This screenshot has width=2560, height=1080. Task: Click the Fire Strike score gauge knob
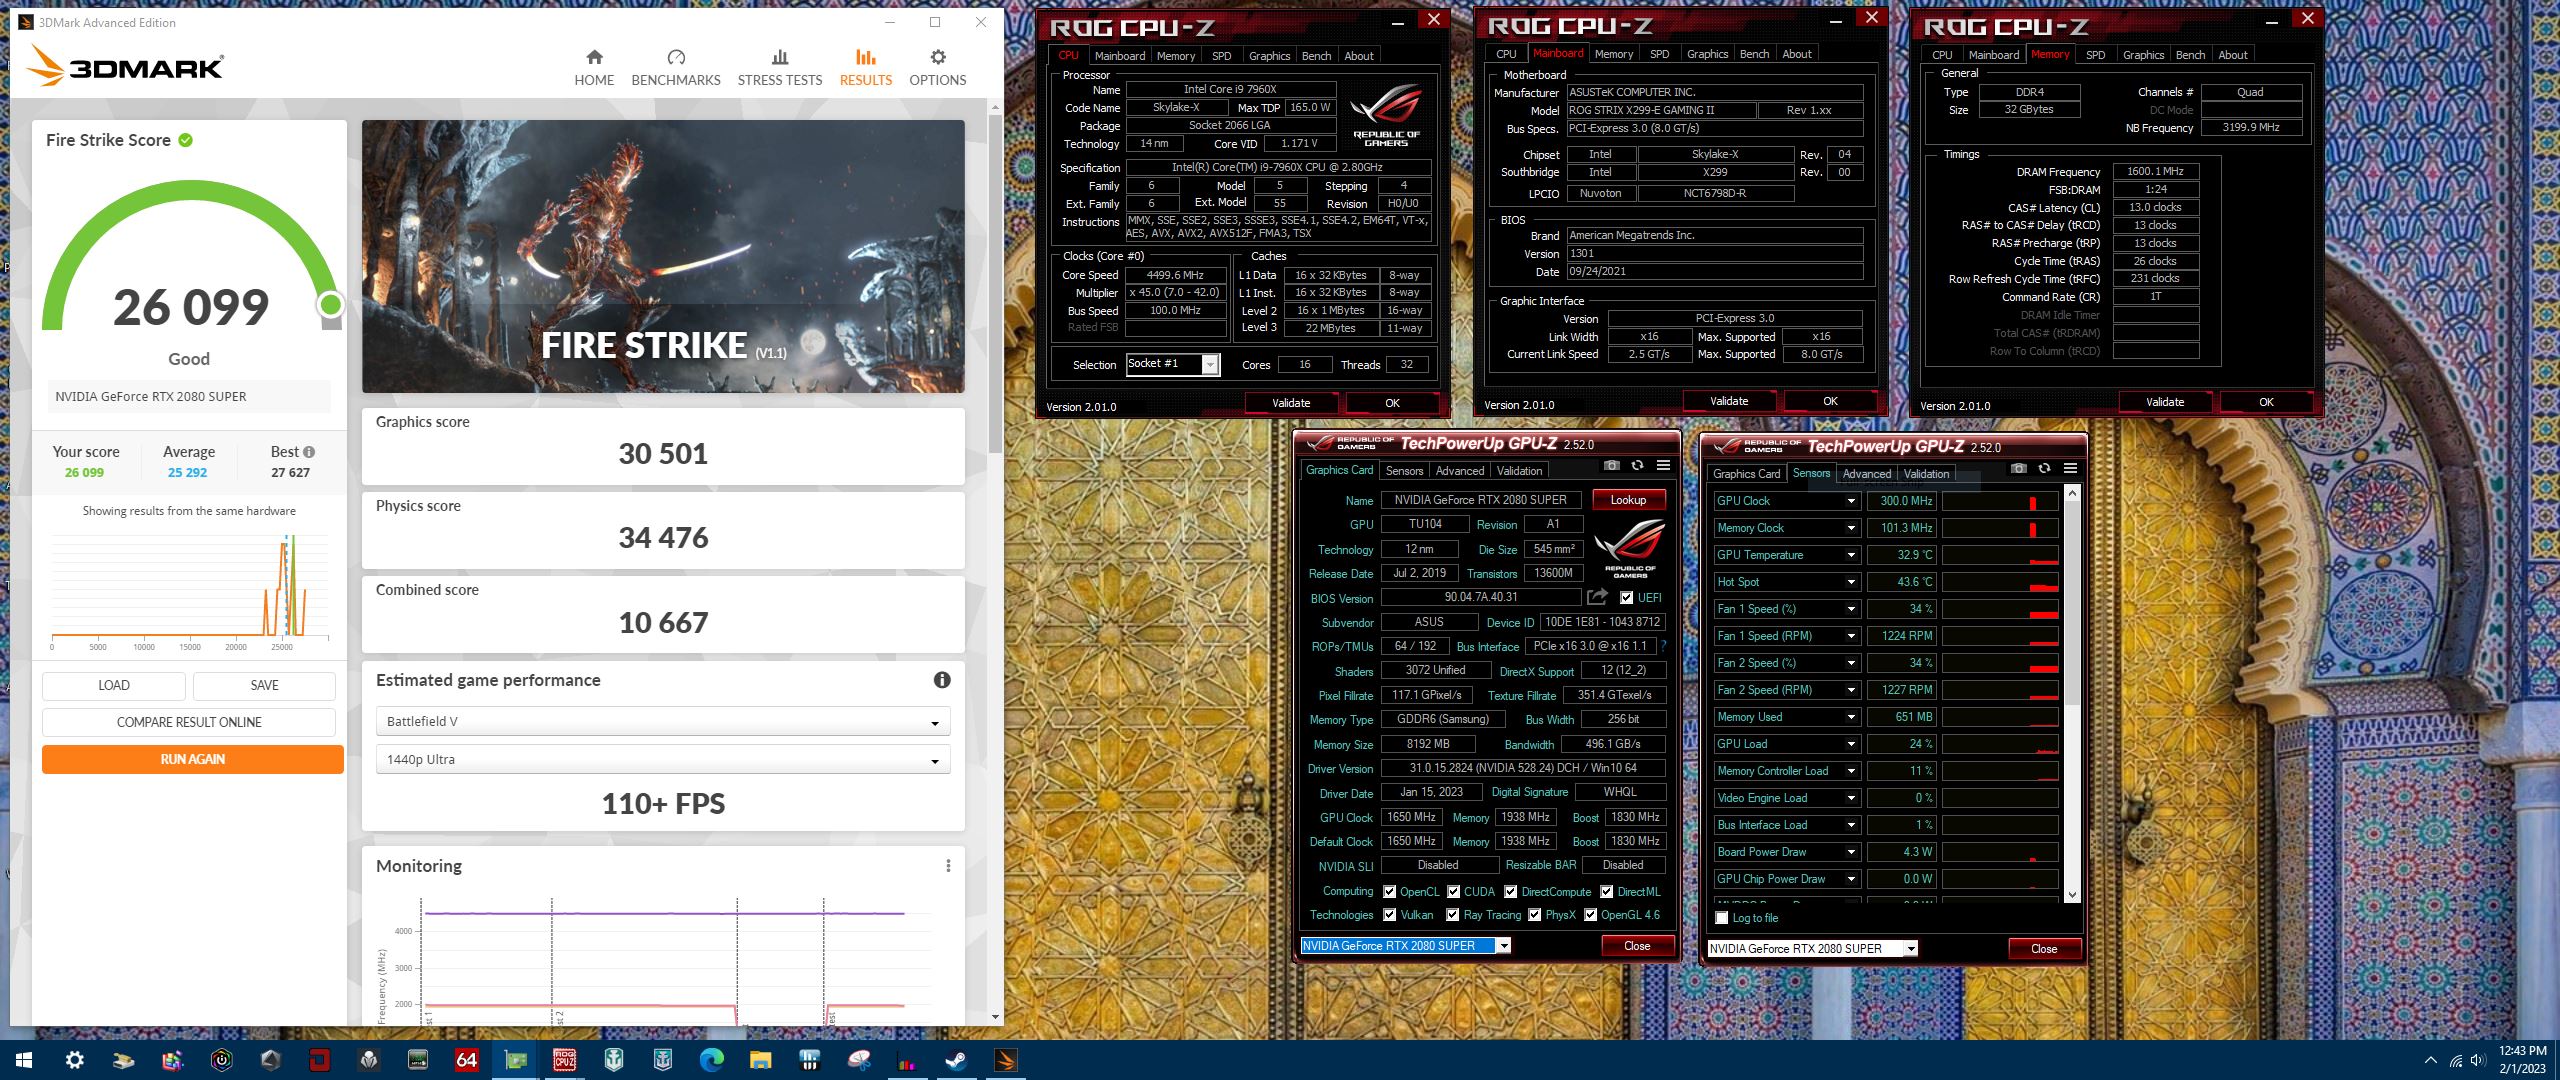(x=330, y=304)
